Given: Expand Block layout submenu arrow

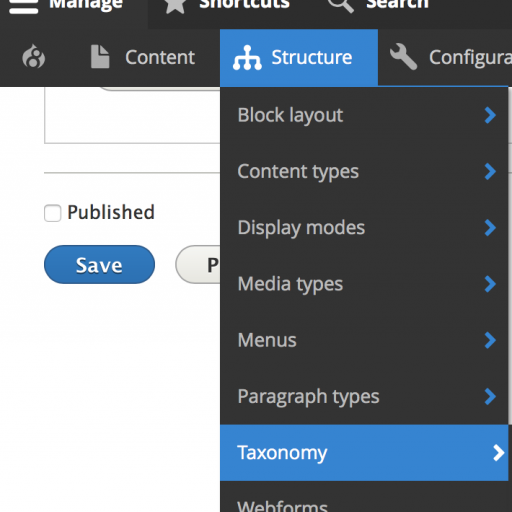Looking at the screenshot, I should click(490, 115).
